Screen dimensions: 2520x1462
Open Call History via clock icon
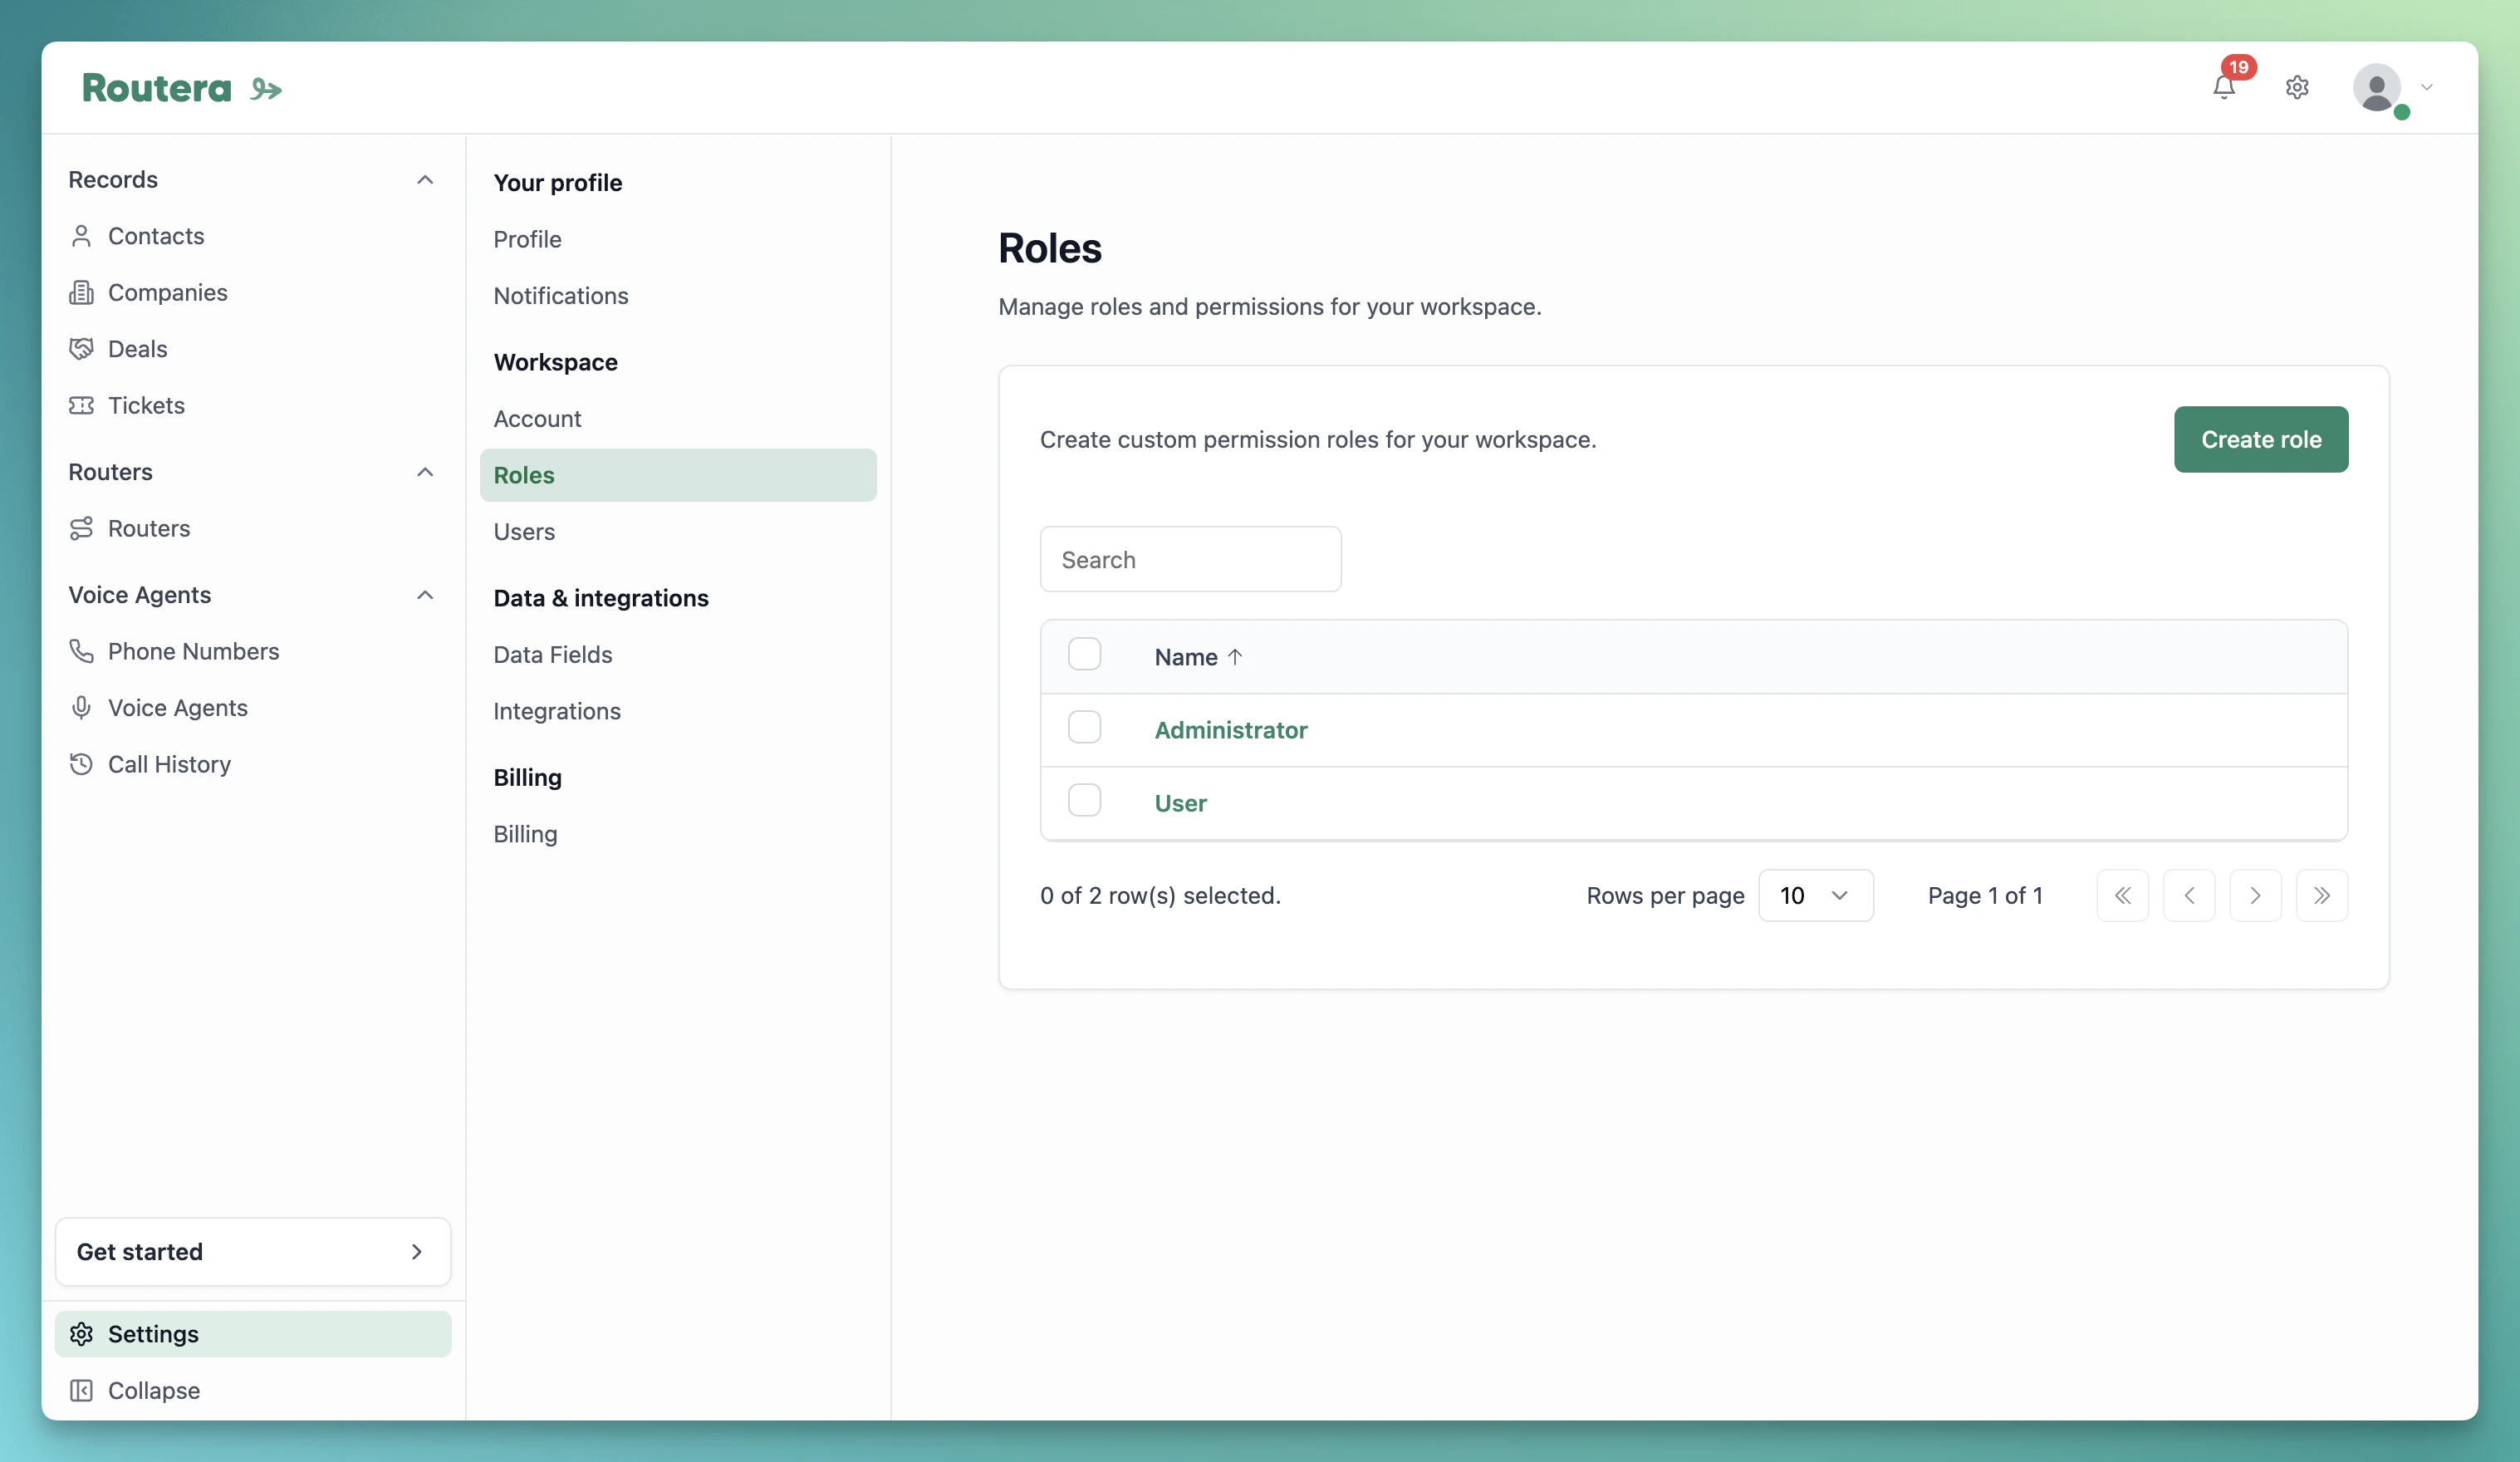click(x=81, y=764)
